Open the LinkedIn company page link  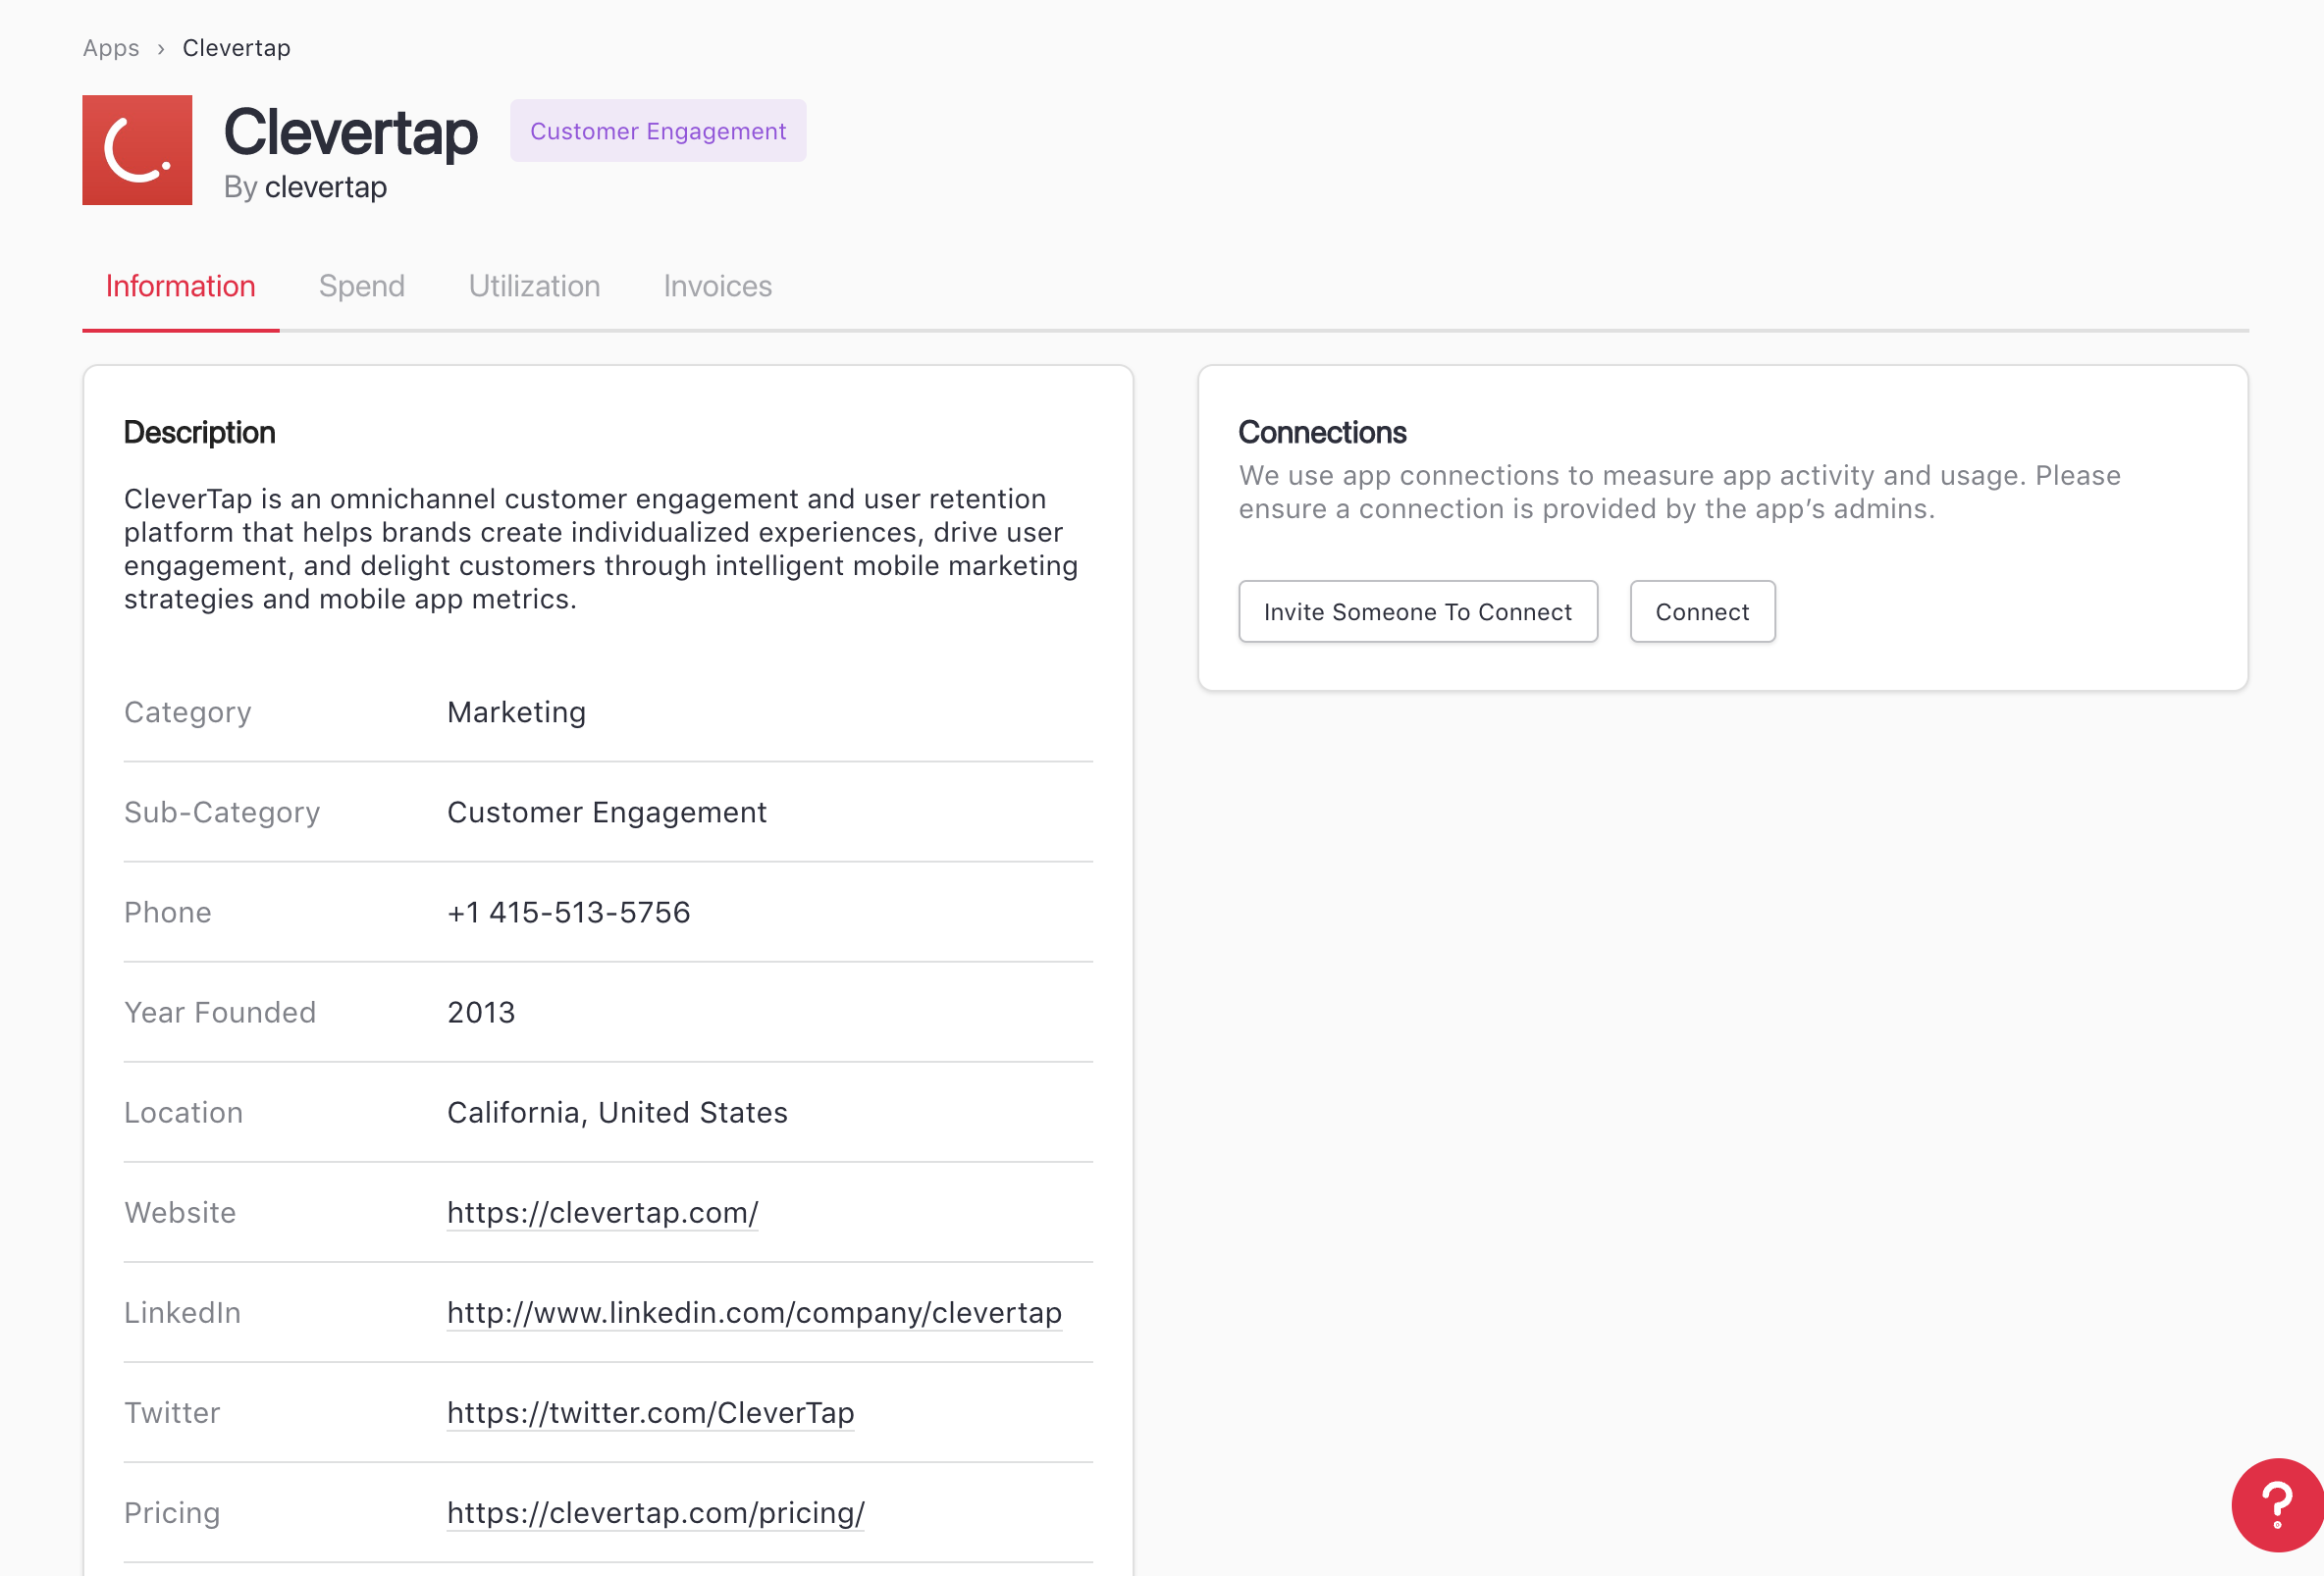(x=753, y=1312)
